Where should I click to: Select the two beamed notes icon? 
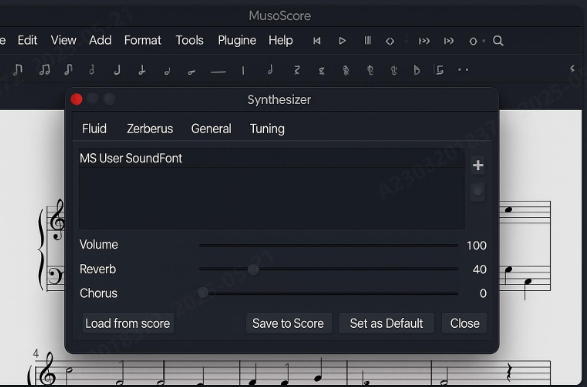tap(45, 70)
